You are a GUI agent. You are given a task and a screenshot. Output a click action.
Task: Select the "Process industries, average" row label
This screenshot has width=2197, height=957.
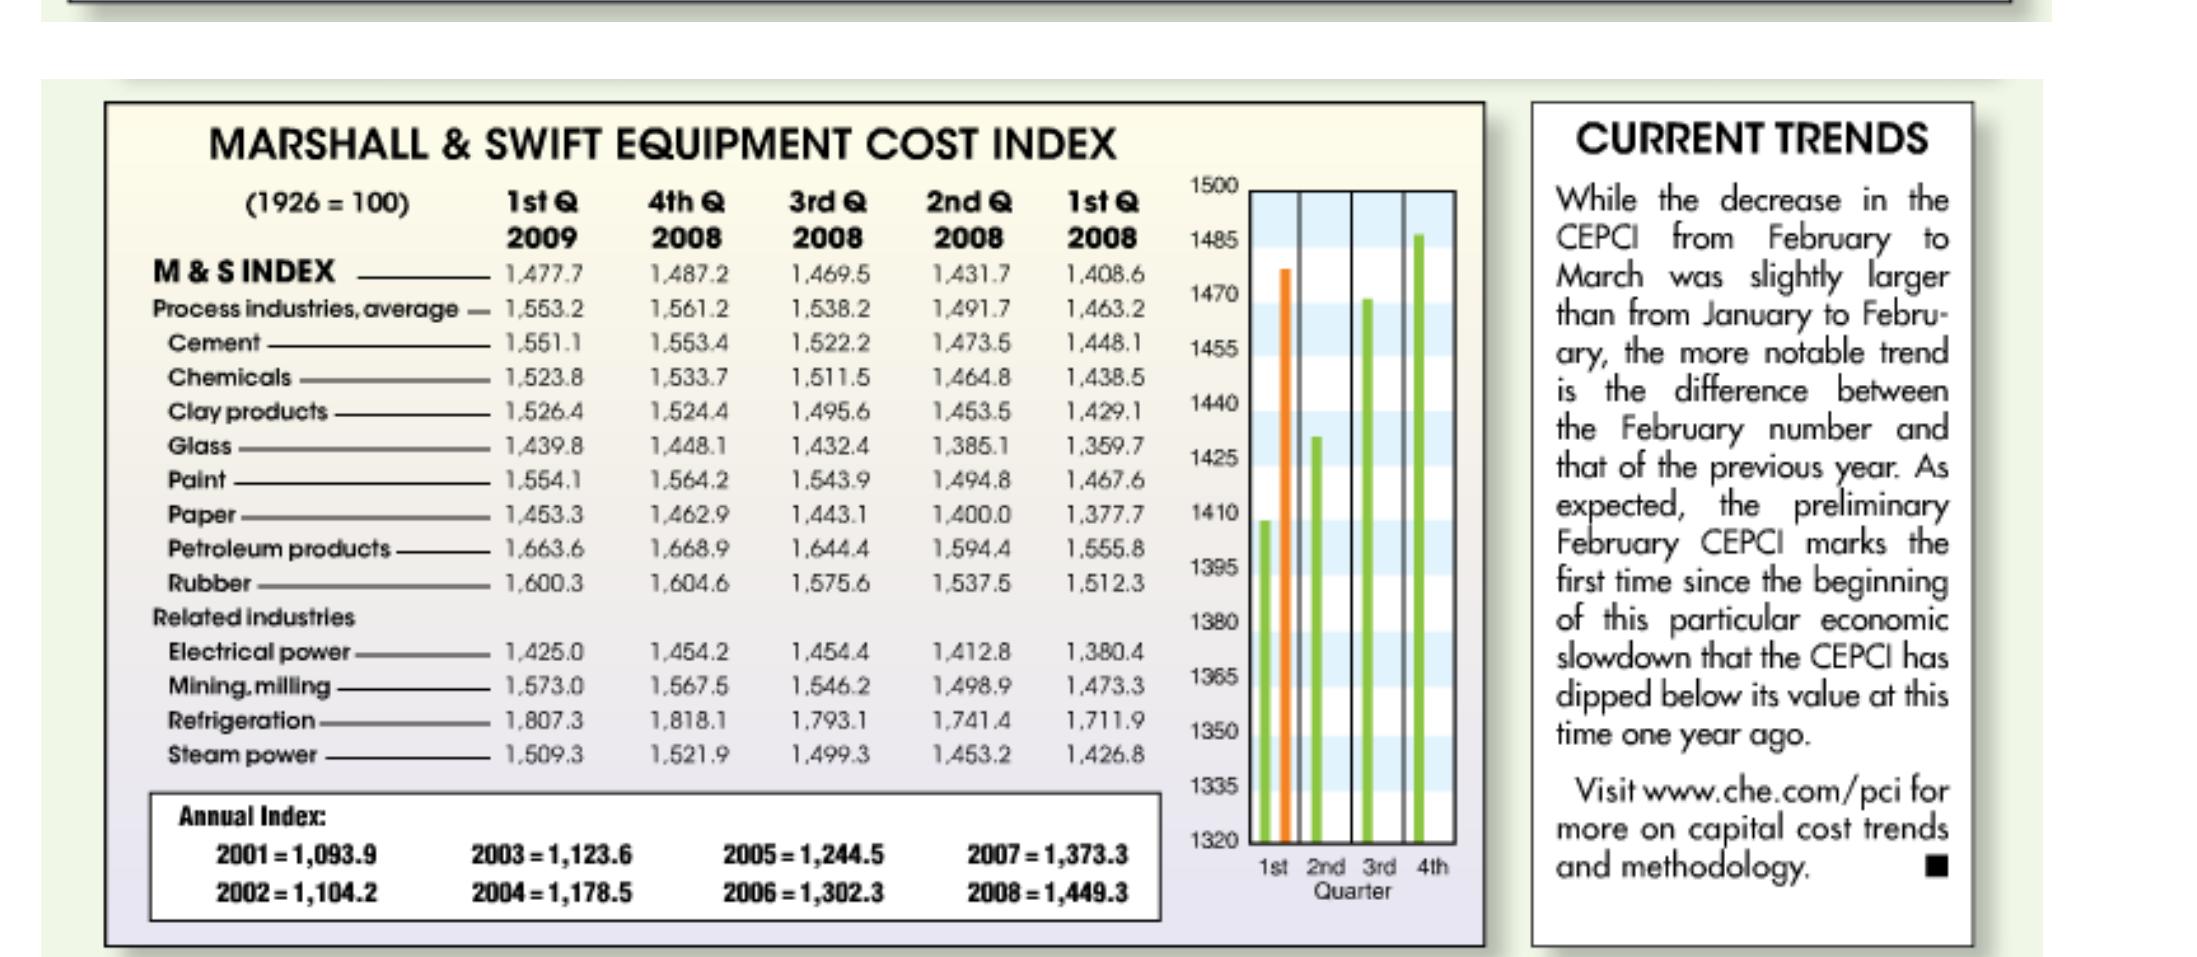point(305,309)
